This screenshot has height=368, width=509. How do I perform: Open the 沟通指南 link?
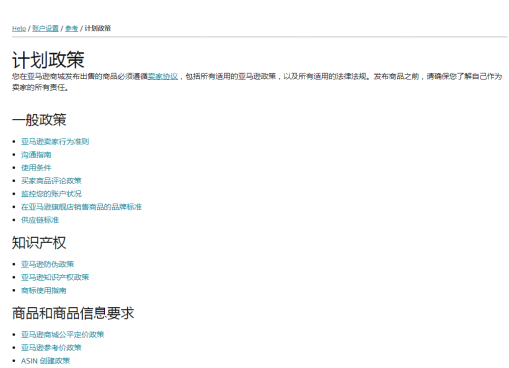(36, 155)
